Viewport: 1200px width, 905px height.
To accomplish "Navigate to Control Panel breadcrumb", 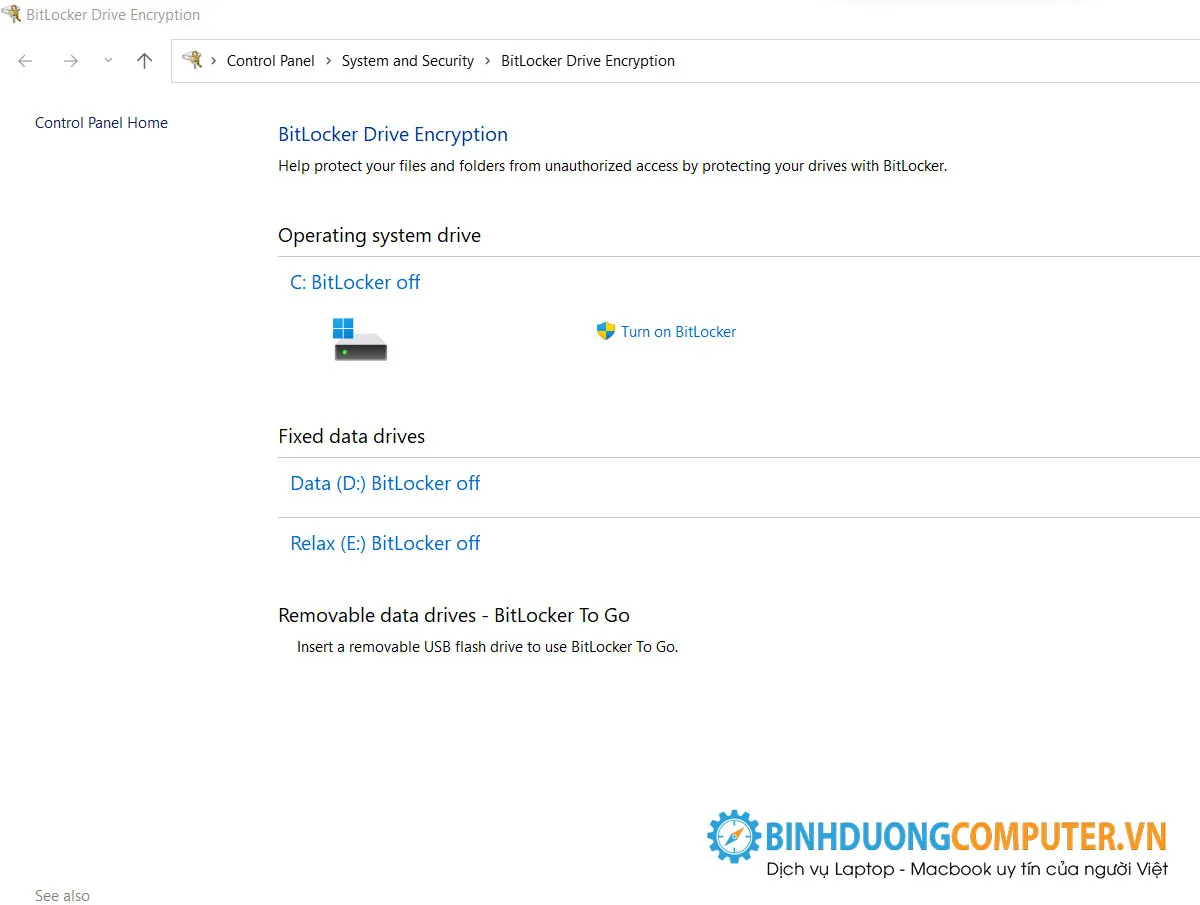I will point(270,61).
